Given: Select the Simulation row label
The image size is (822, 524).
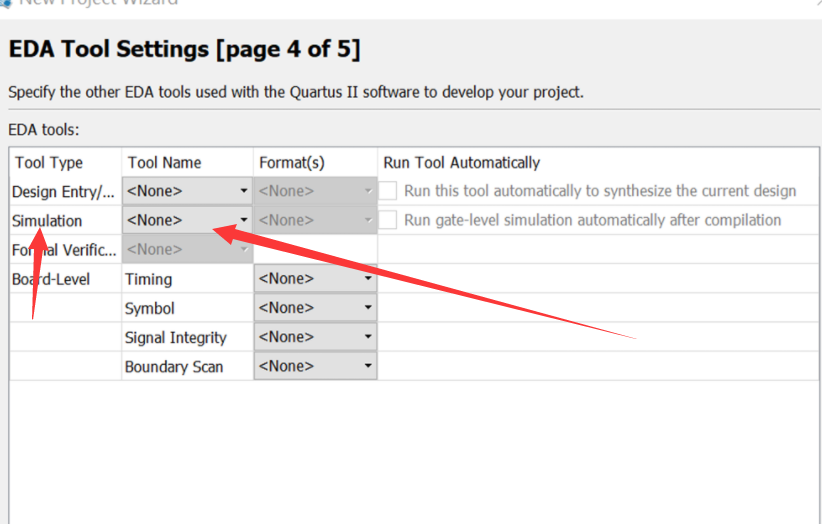Looking at the screenshot, I should 47,220.
